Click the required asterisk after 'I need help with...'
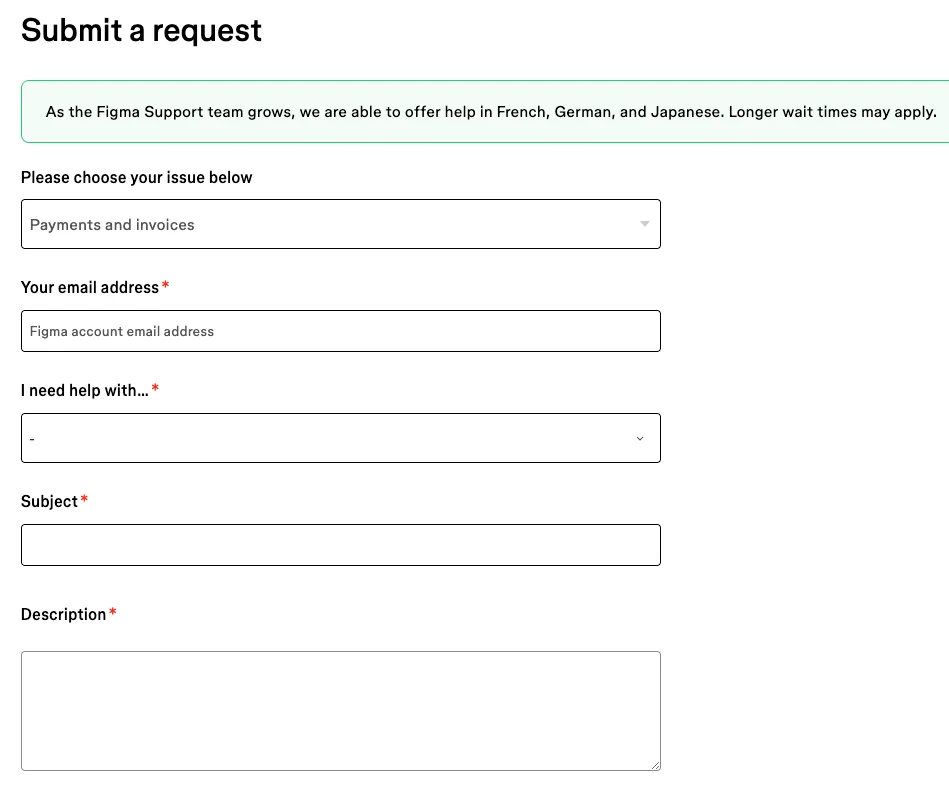Image resolution: width=949 pixels, height=794 pixels. click(x=155, y=389)
